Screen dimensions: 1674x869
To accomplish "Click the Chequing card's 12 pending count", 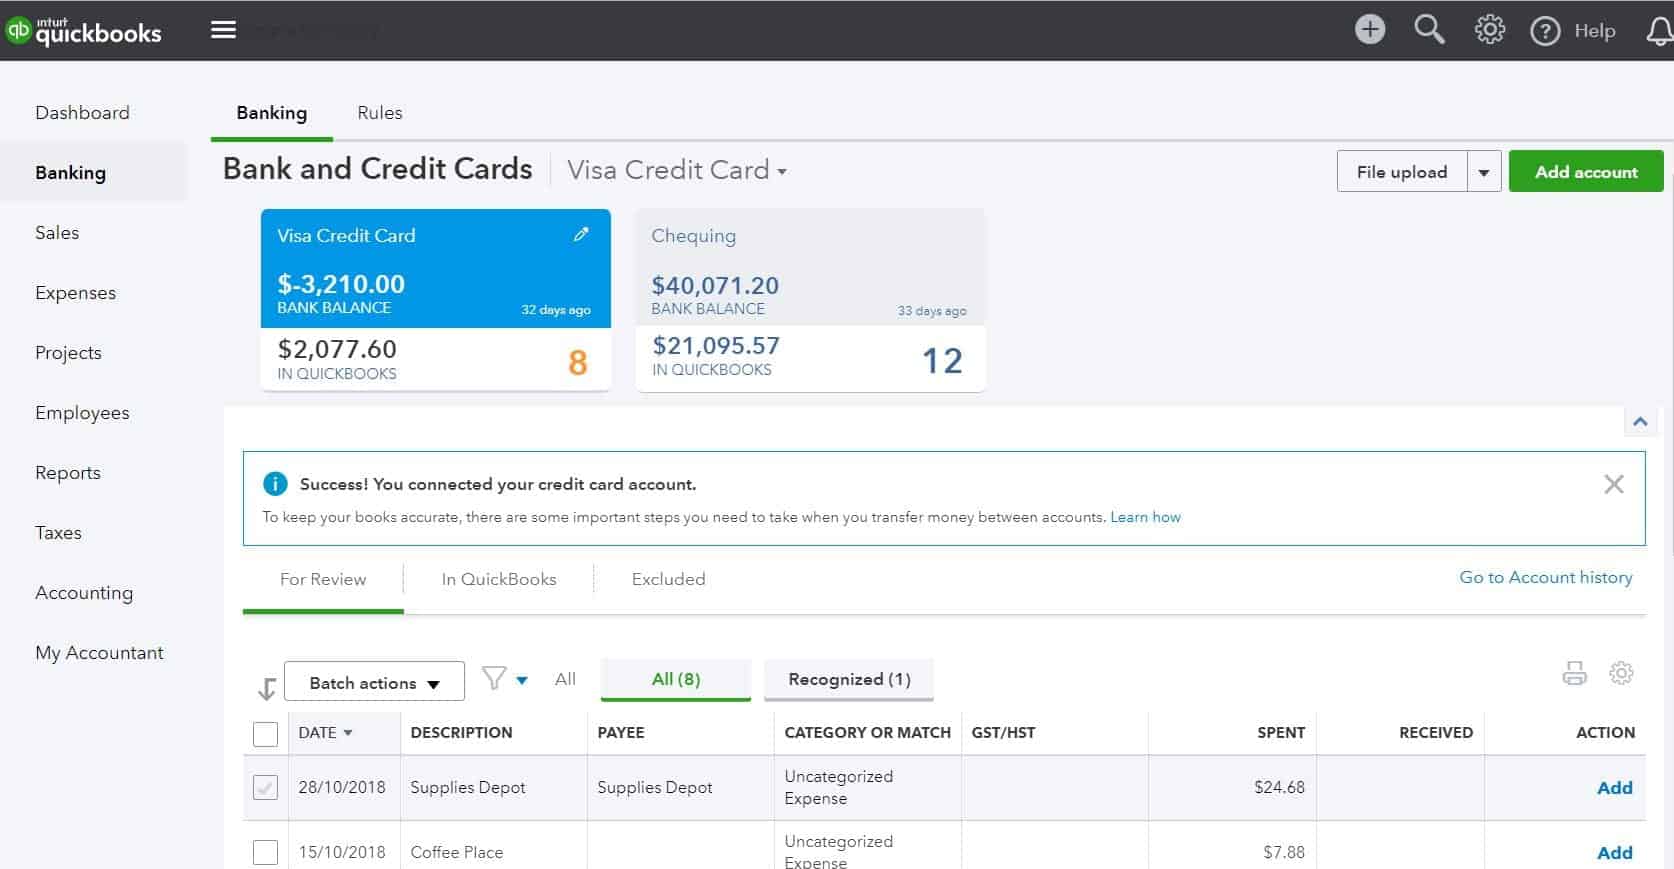I will [942, 361].
